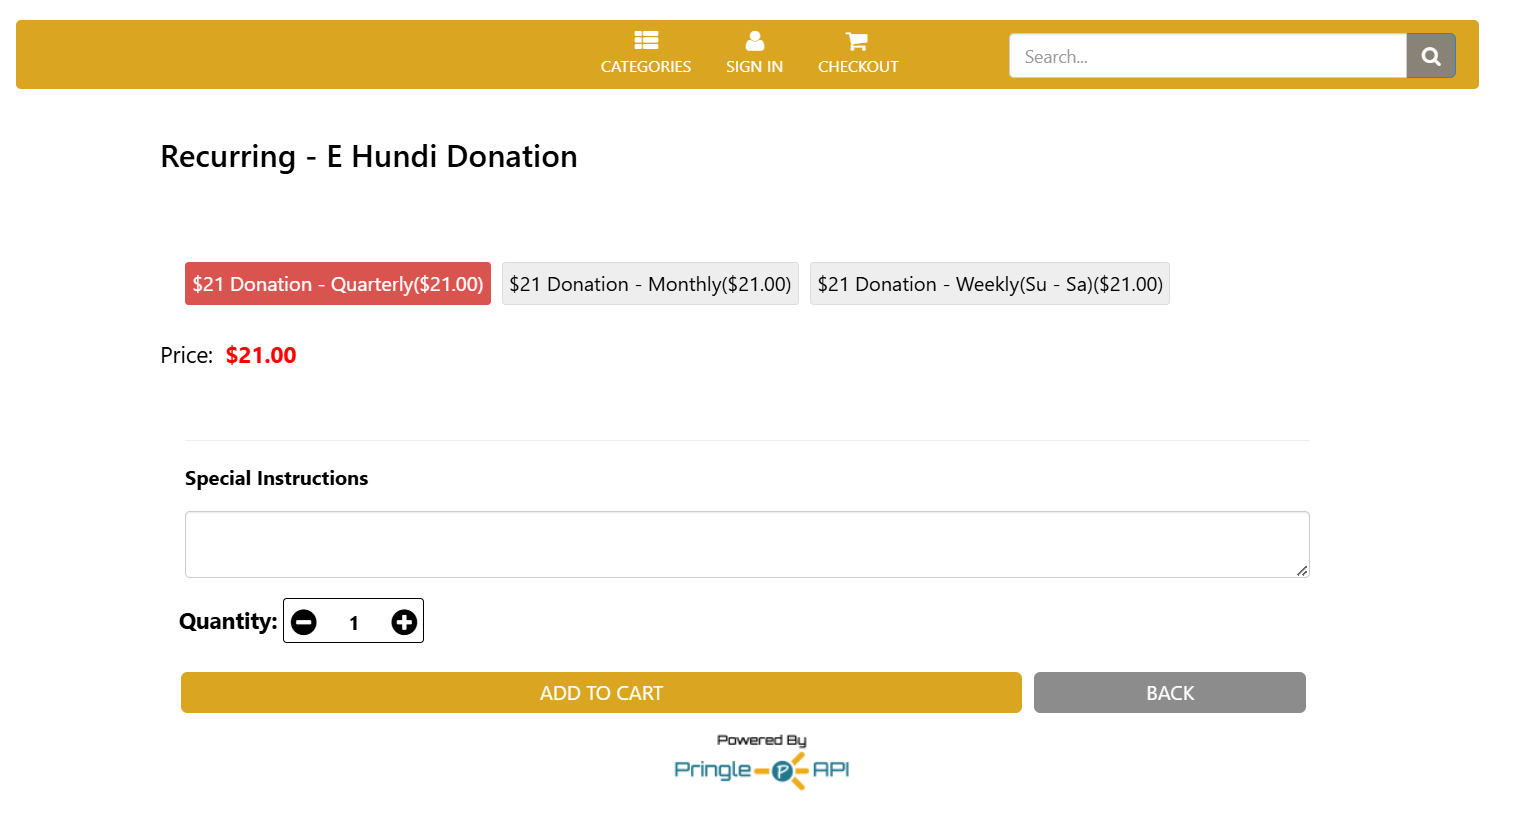This screenshot has height=817, width=1517.
Task: Select $21 Donation Weekly option
Action: (x=990, y=284)
